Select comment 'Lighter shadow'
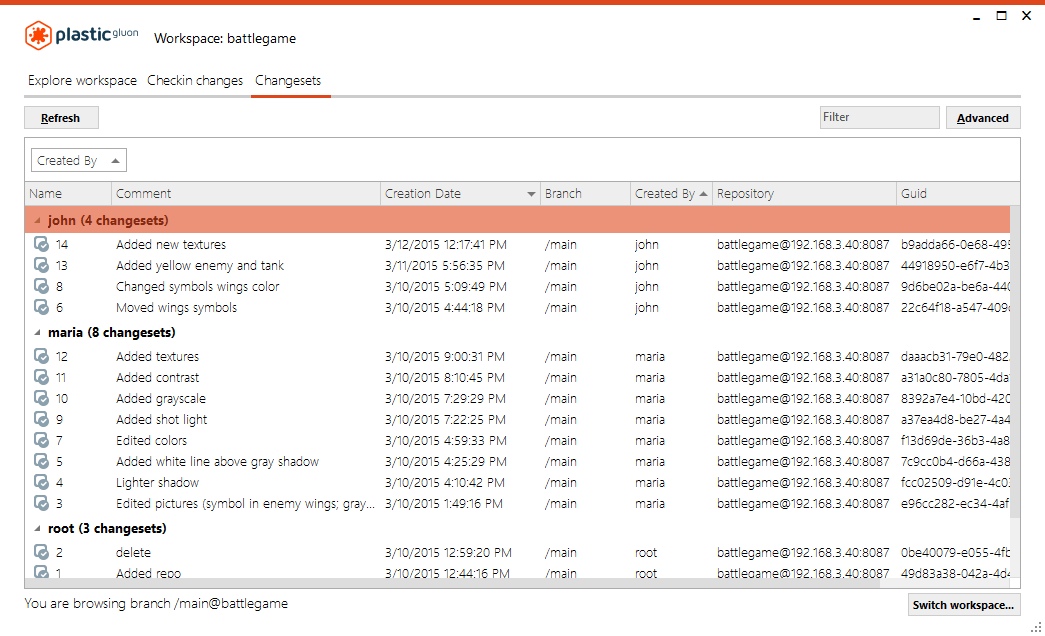Image resolution: width=1045 pixels, height=636 pixels. point(157,483)
